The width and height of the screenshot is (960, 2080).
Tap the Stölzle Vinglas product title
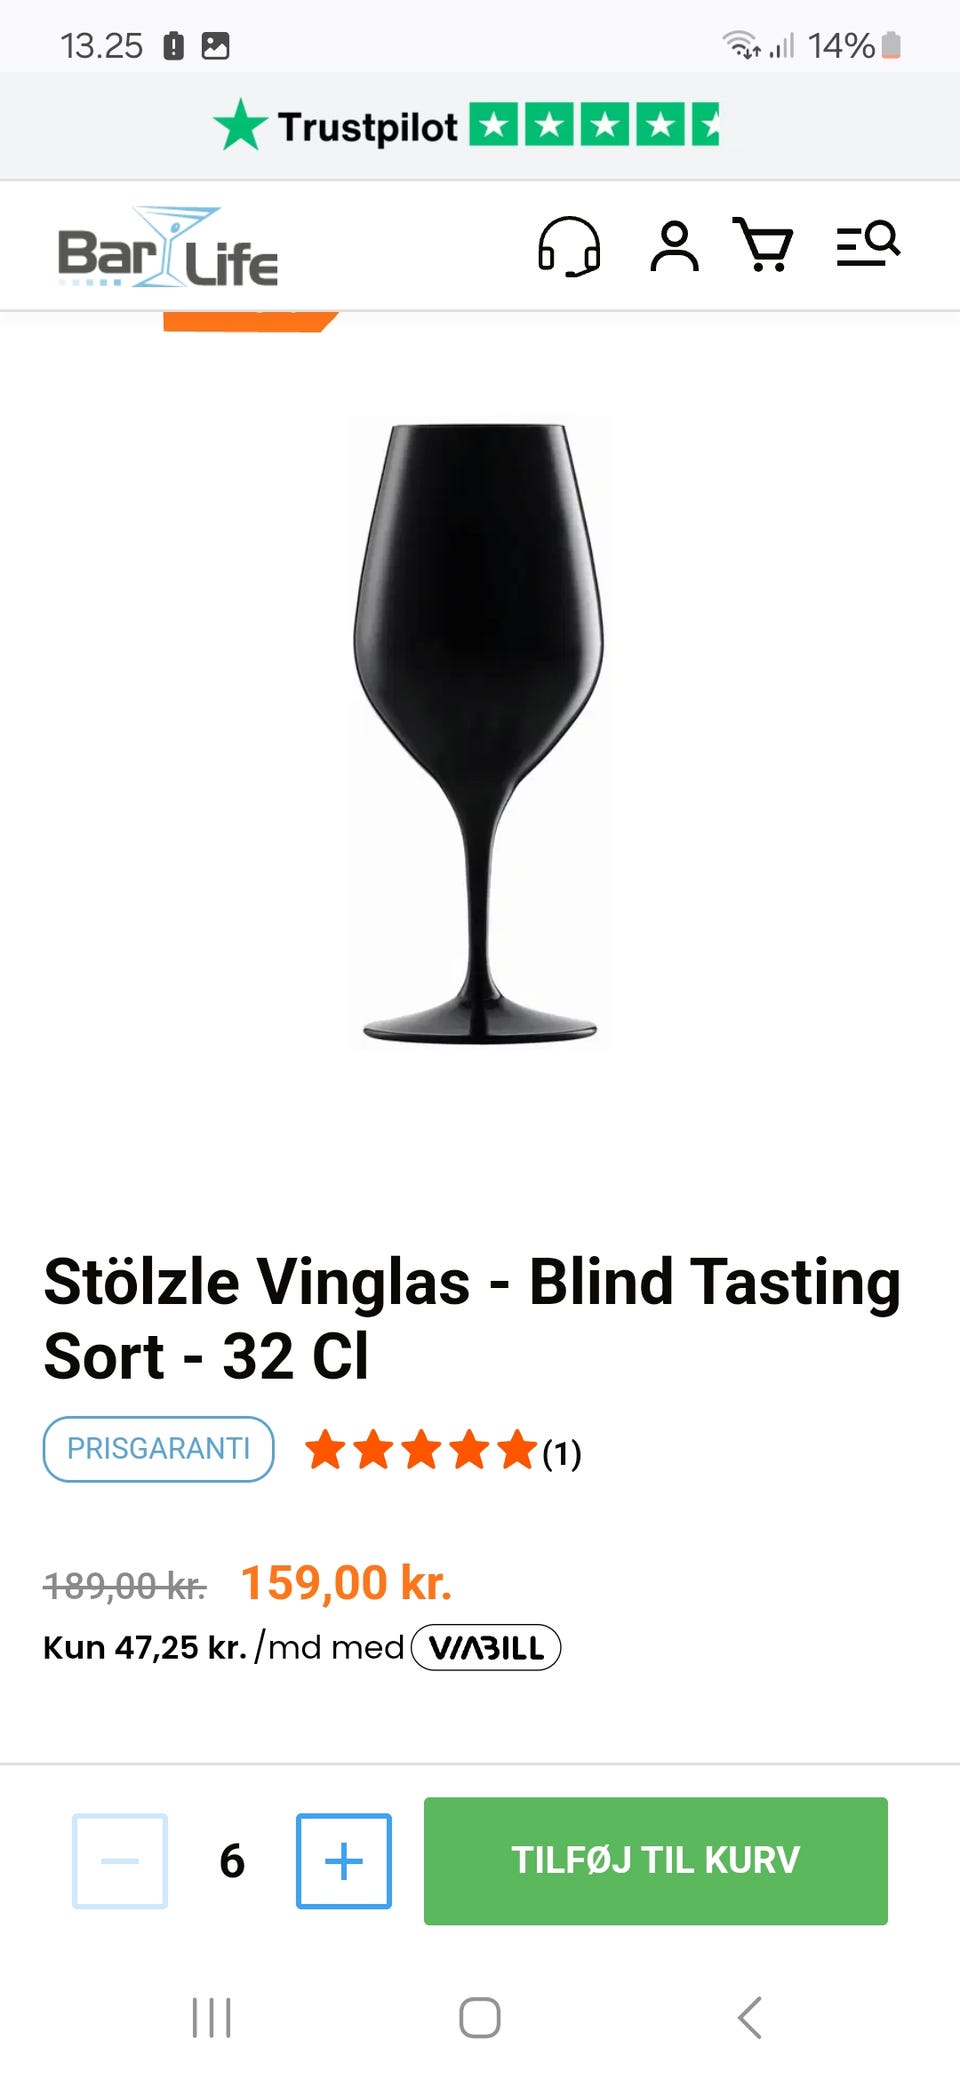point(472,1318)
